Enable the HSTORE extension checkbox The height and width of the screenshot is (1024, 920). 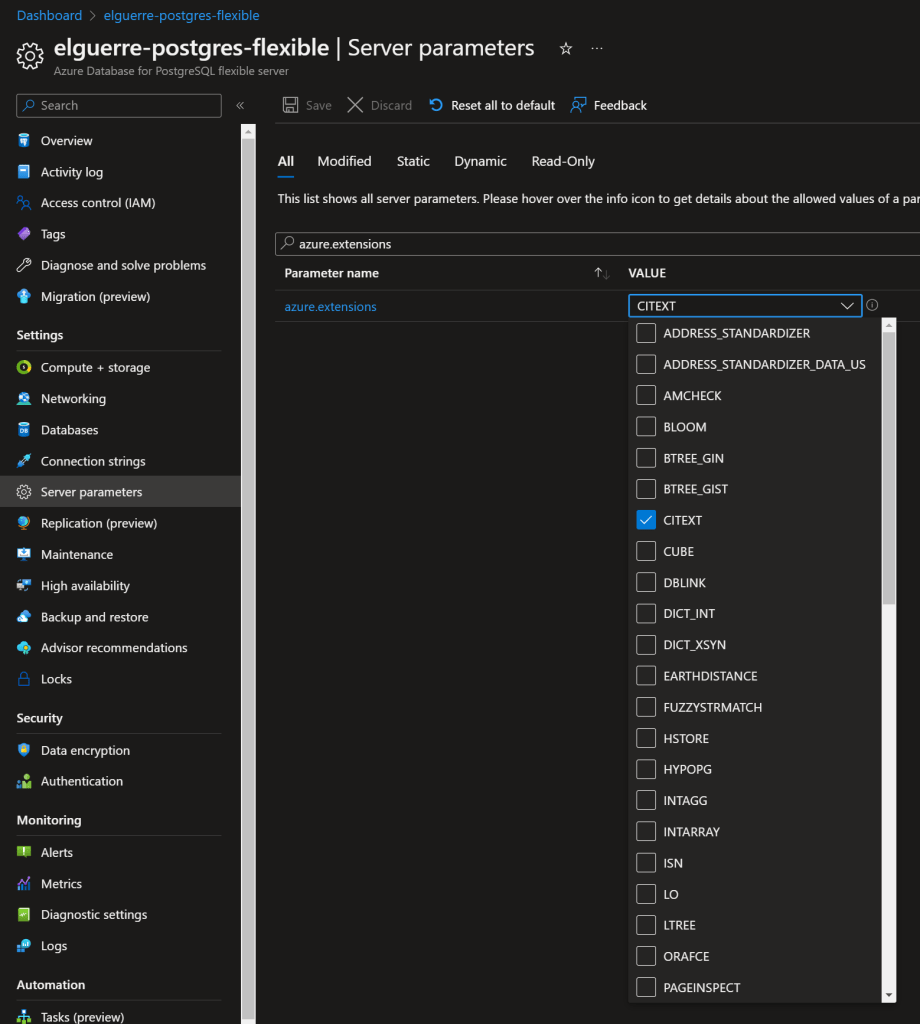pyautogui.click(x=646, y=738)
